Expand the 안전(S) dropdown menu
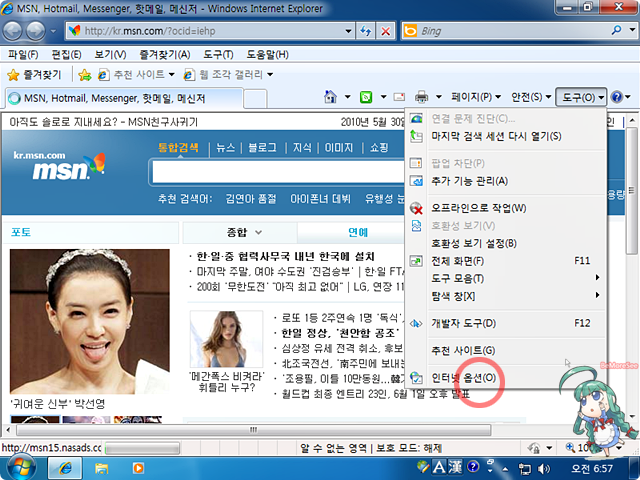The width and height of the screenshot is (640, 480). 531,98
